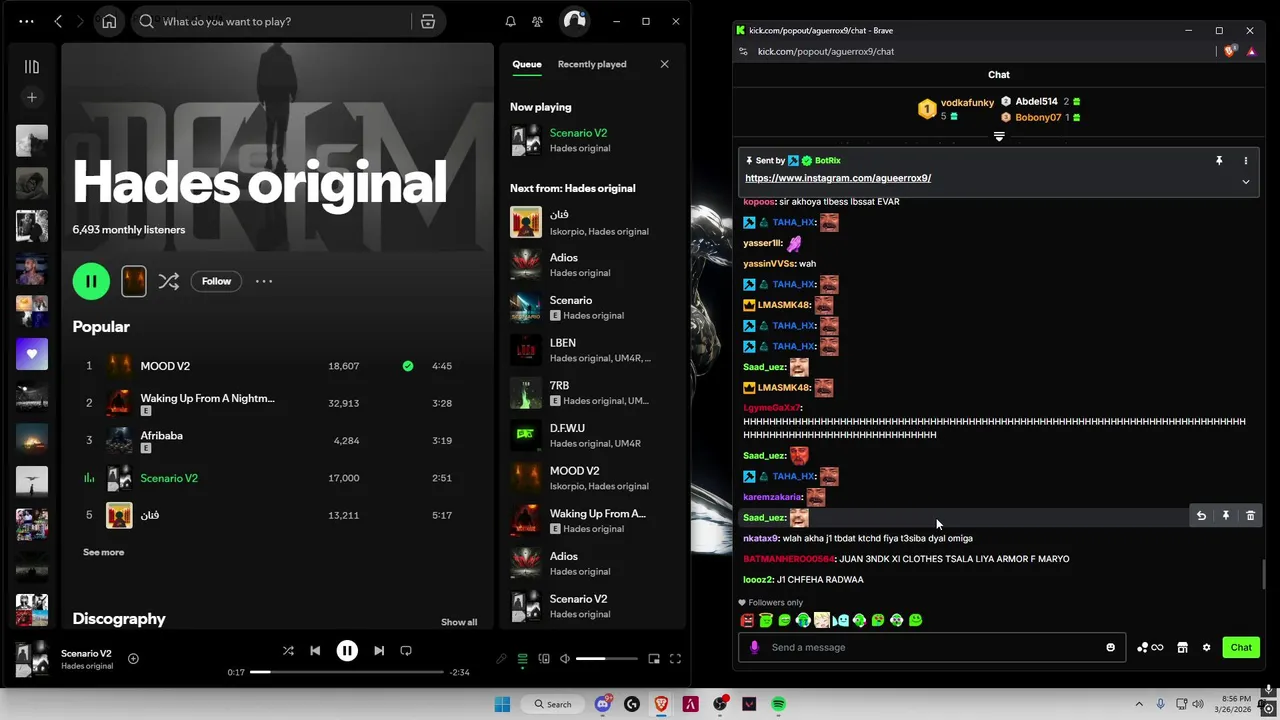This screenshot has width=1280, height=720.
Task: Open Brave Shields icon in address bar
Action: click(x=1230, y=51)
